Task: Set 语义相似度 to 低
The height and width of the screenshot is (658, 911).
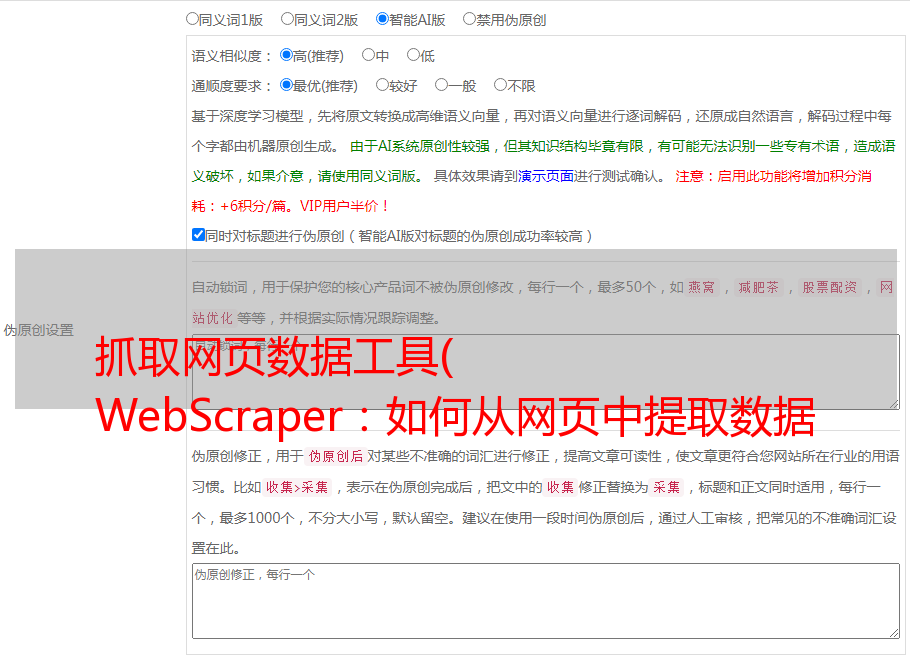Action: pyautogui.click(x=413, y=55)
